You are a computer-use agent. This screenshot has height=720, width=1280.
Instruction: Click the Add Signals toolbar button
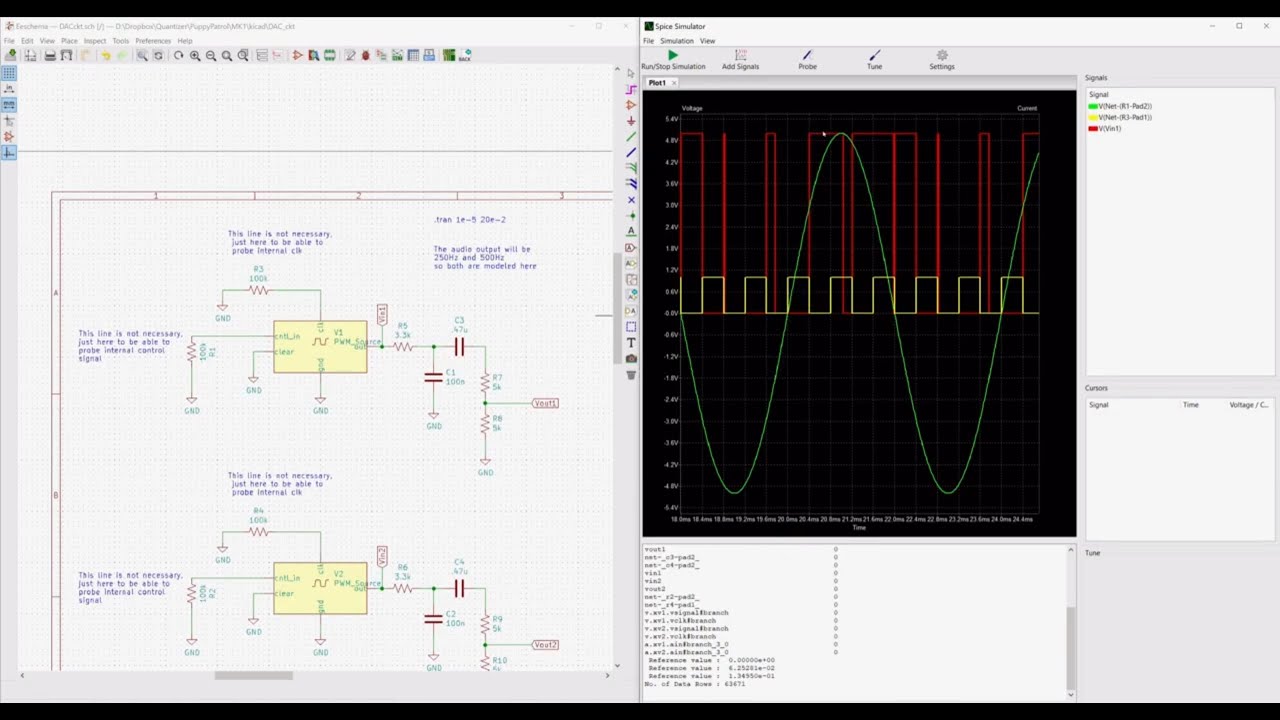[x=740, y=60]
